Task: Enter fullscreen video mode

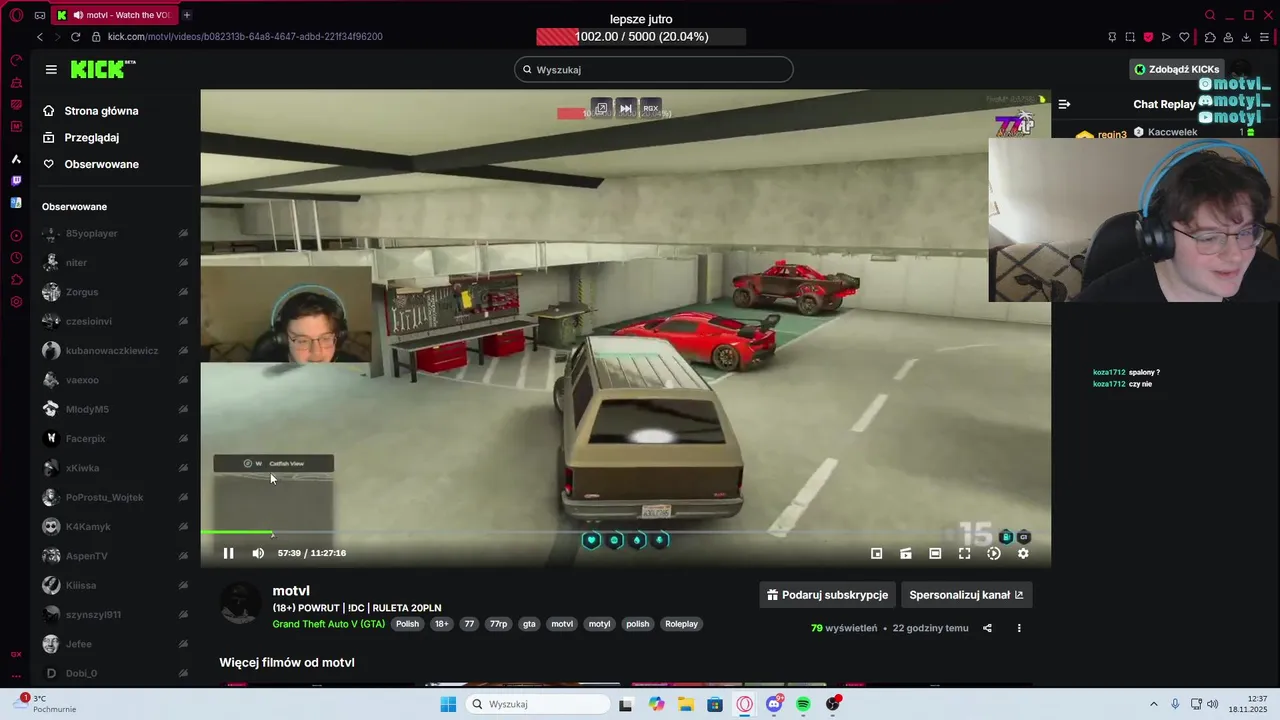Action: [964, 553]
